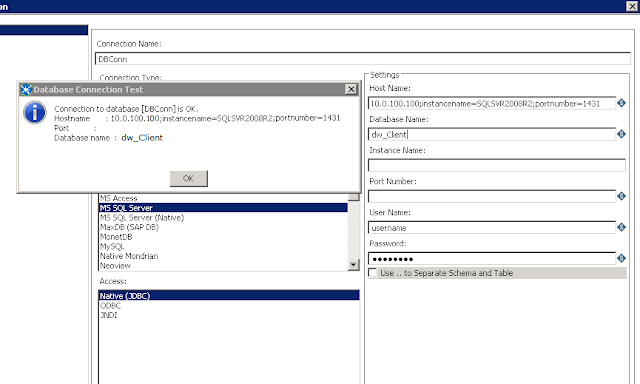Insert variable icon beside Host Name field
The height and width of the screenshot is (384, 640).
621,103
